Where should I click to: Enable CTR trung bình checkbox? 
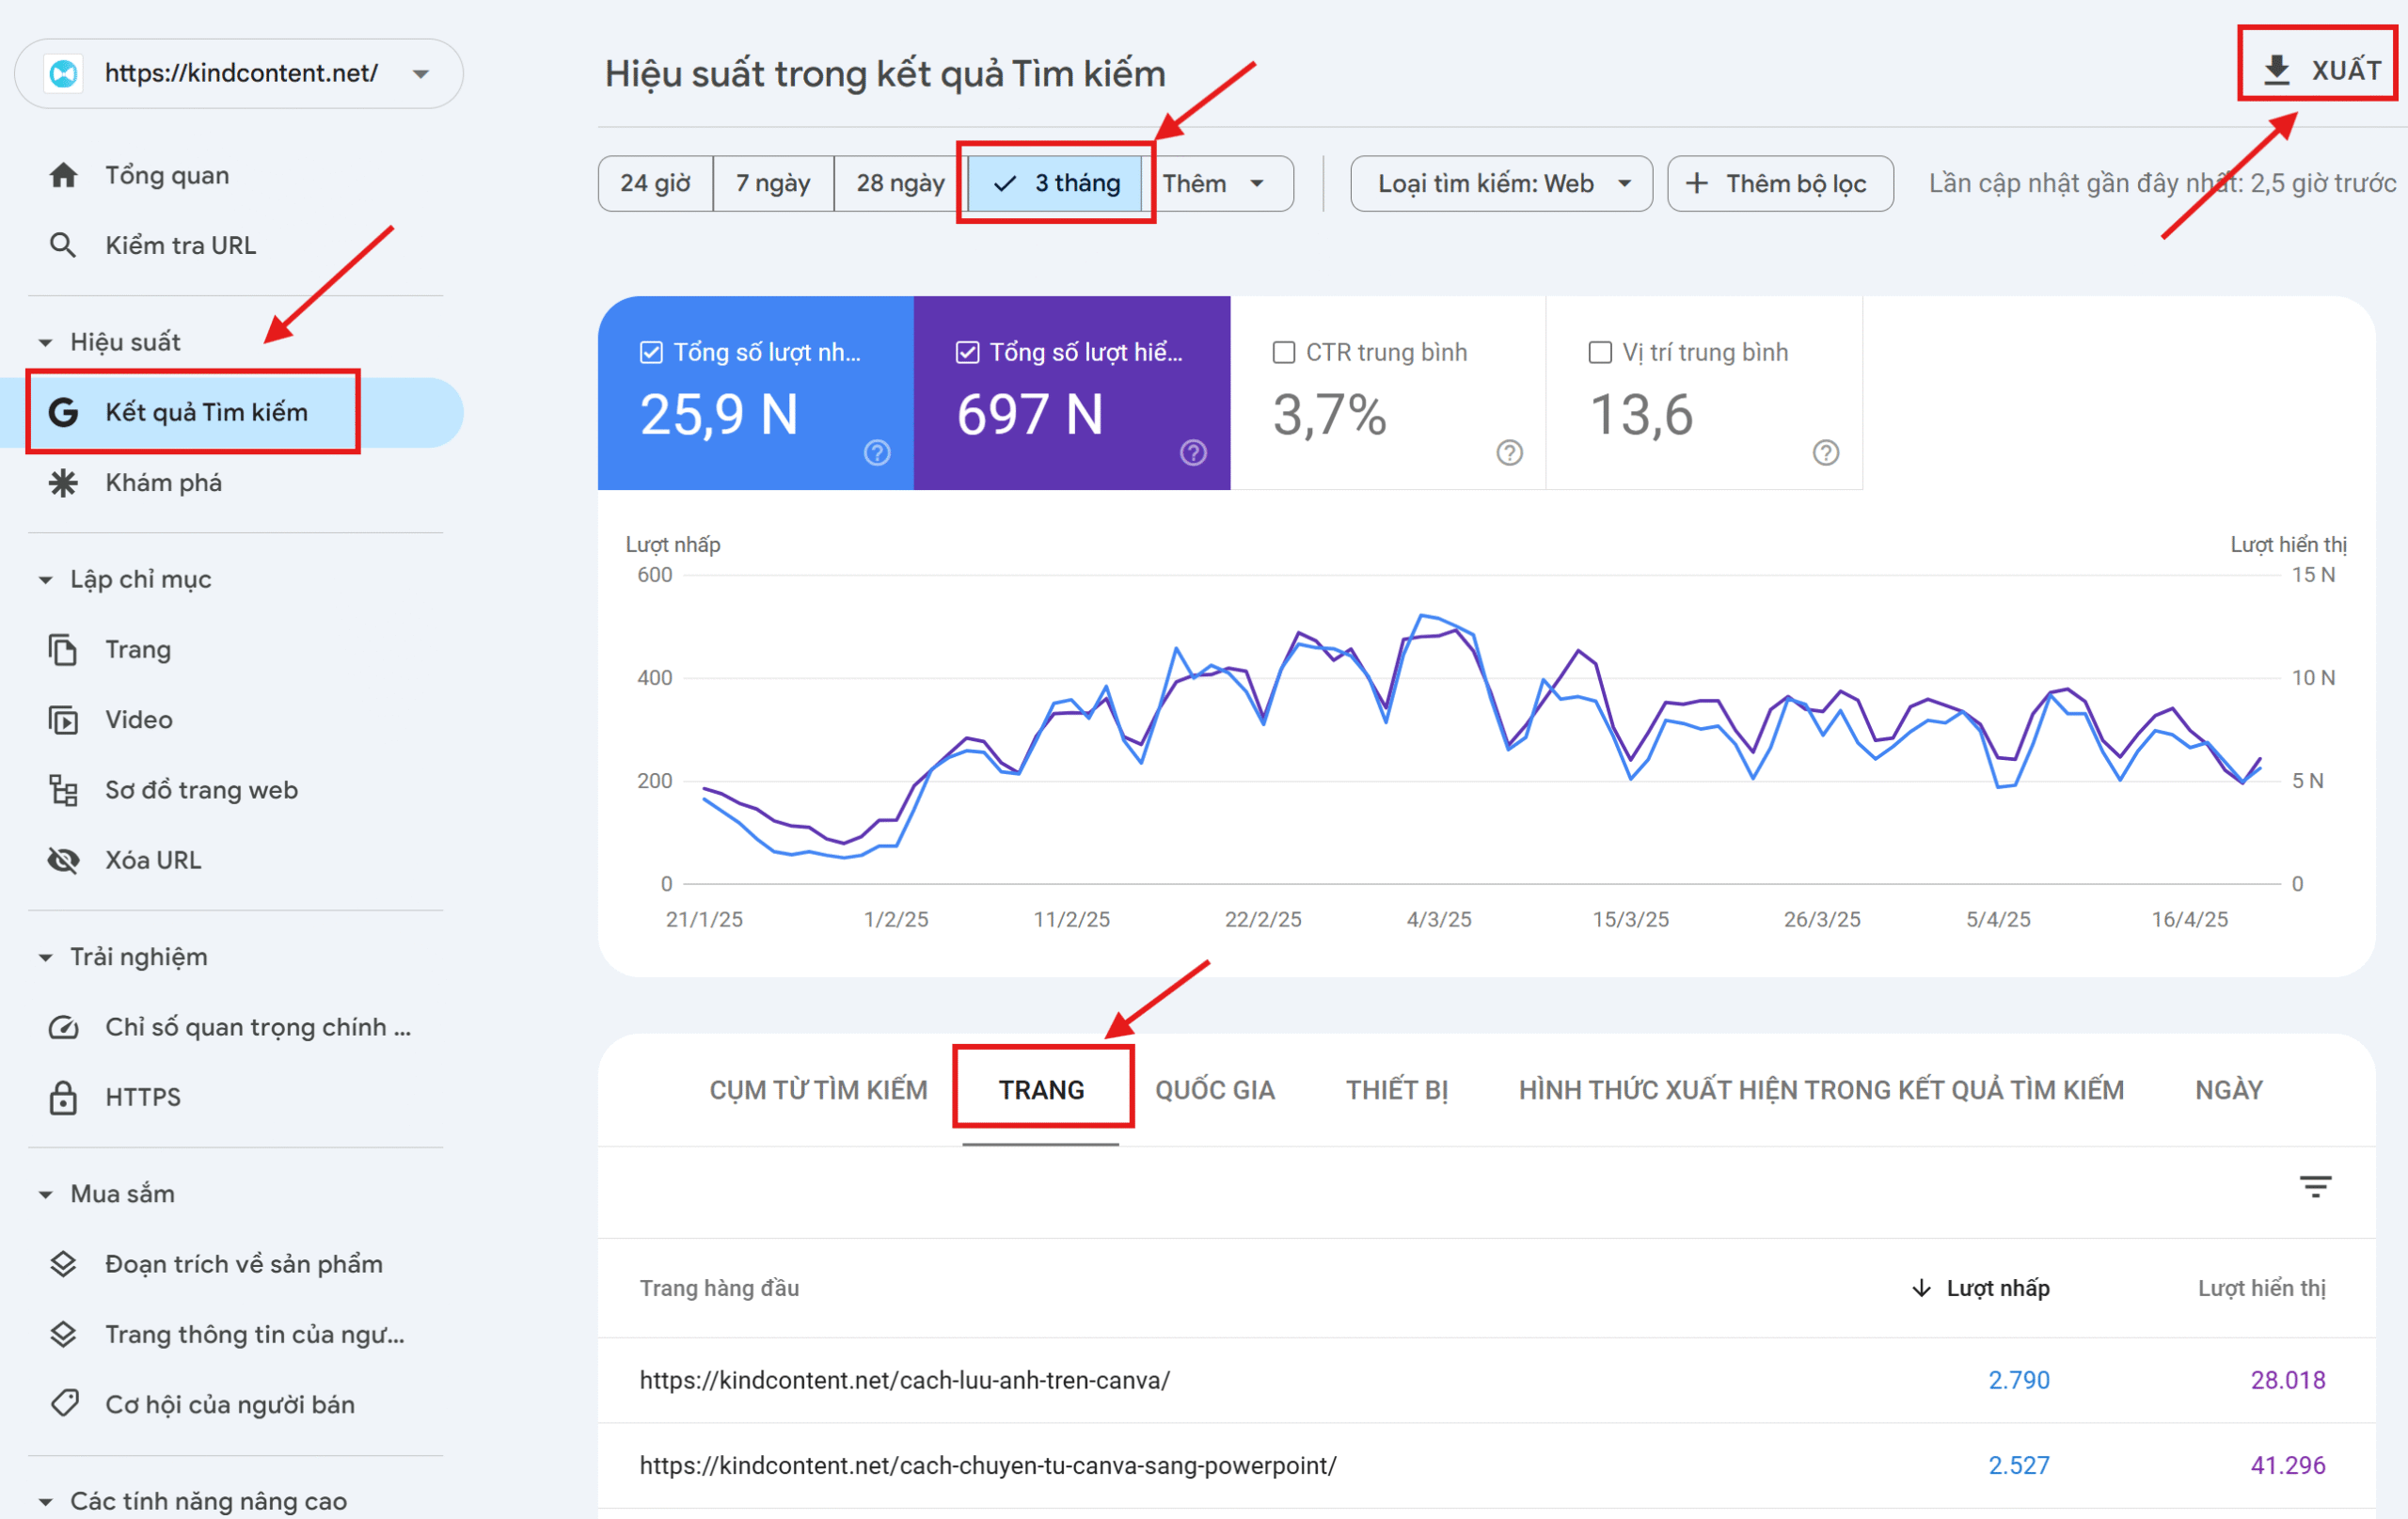[1283, 352]
